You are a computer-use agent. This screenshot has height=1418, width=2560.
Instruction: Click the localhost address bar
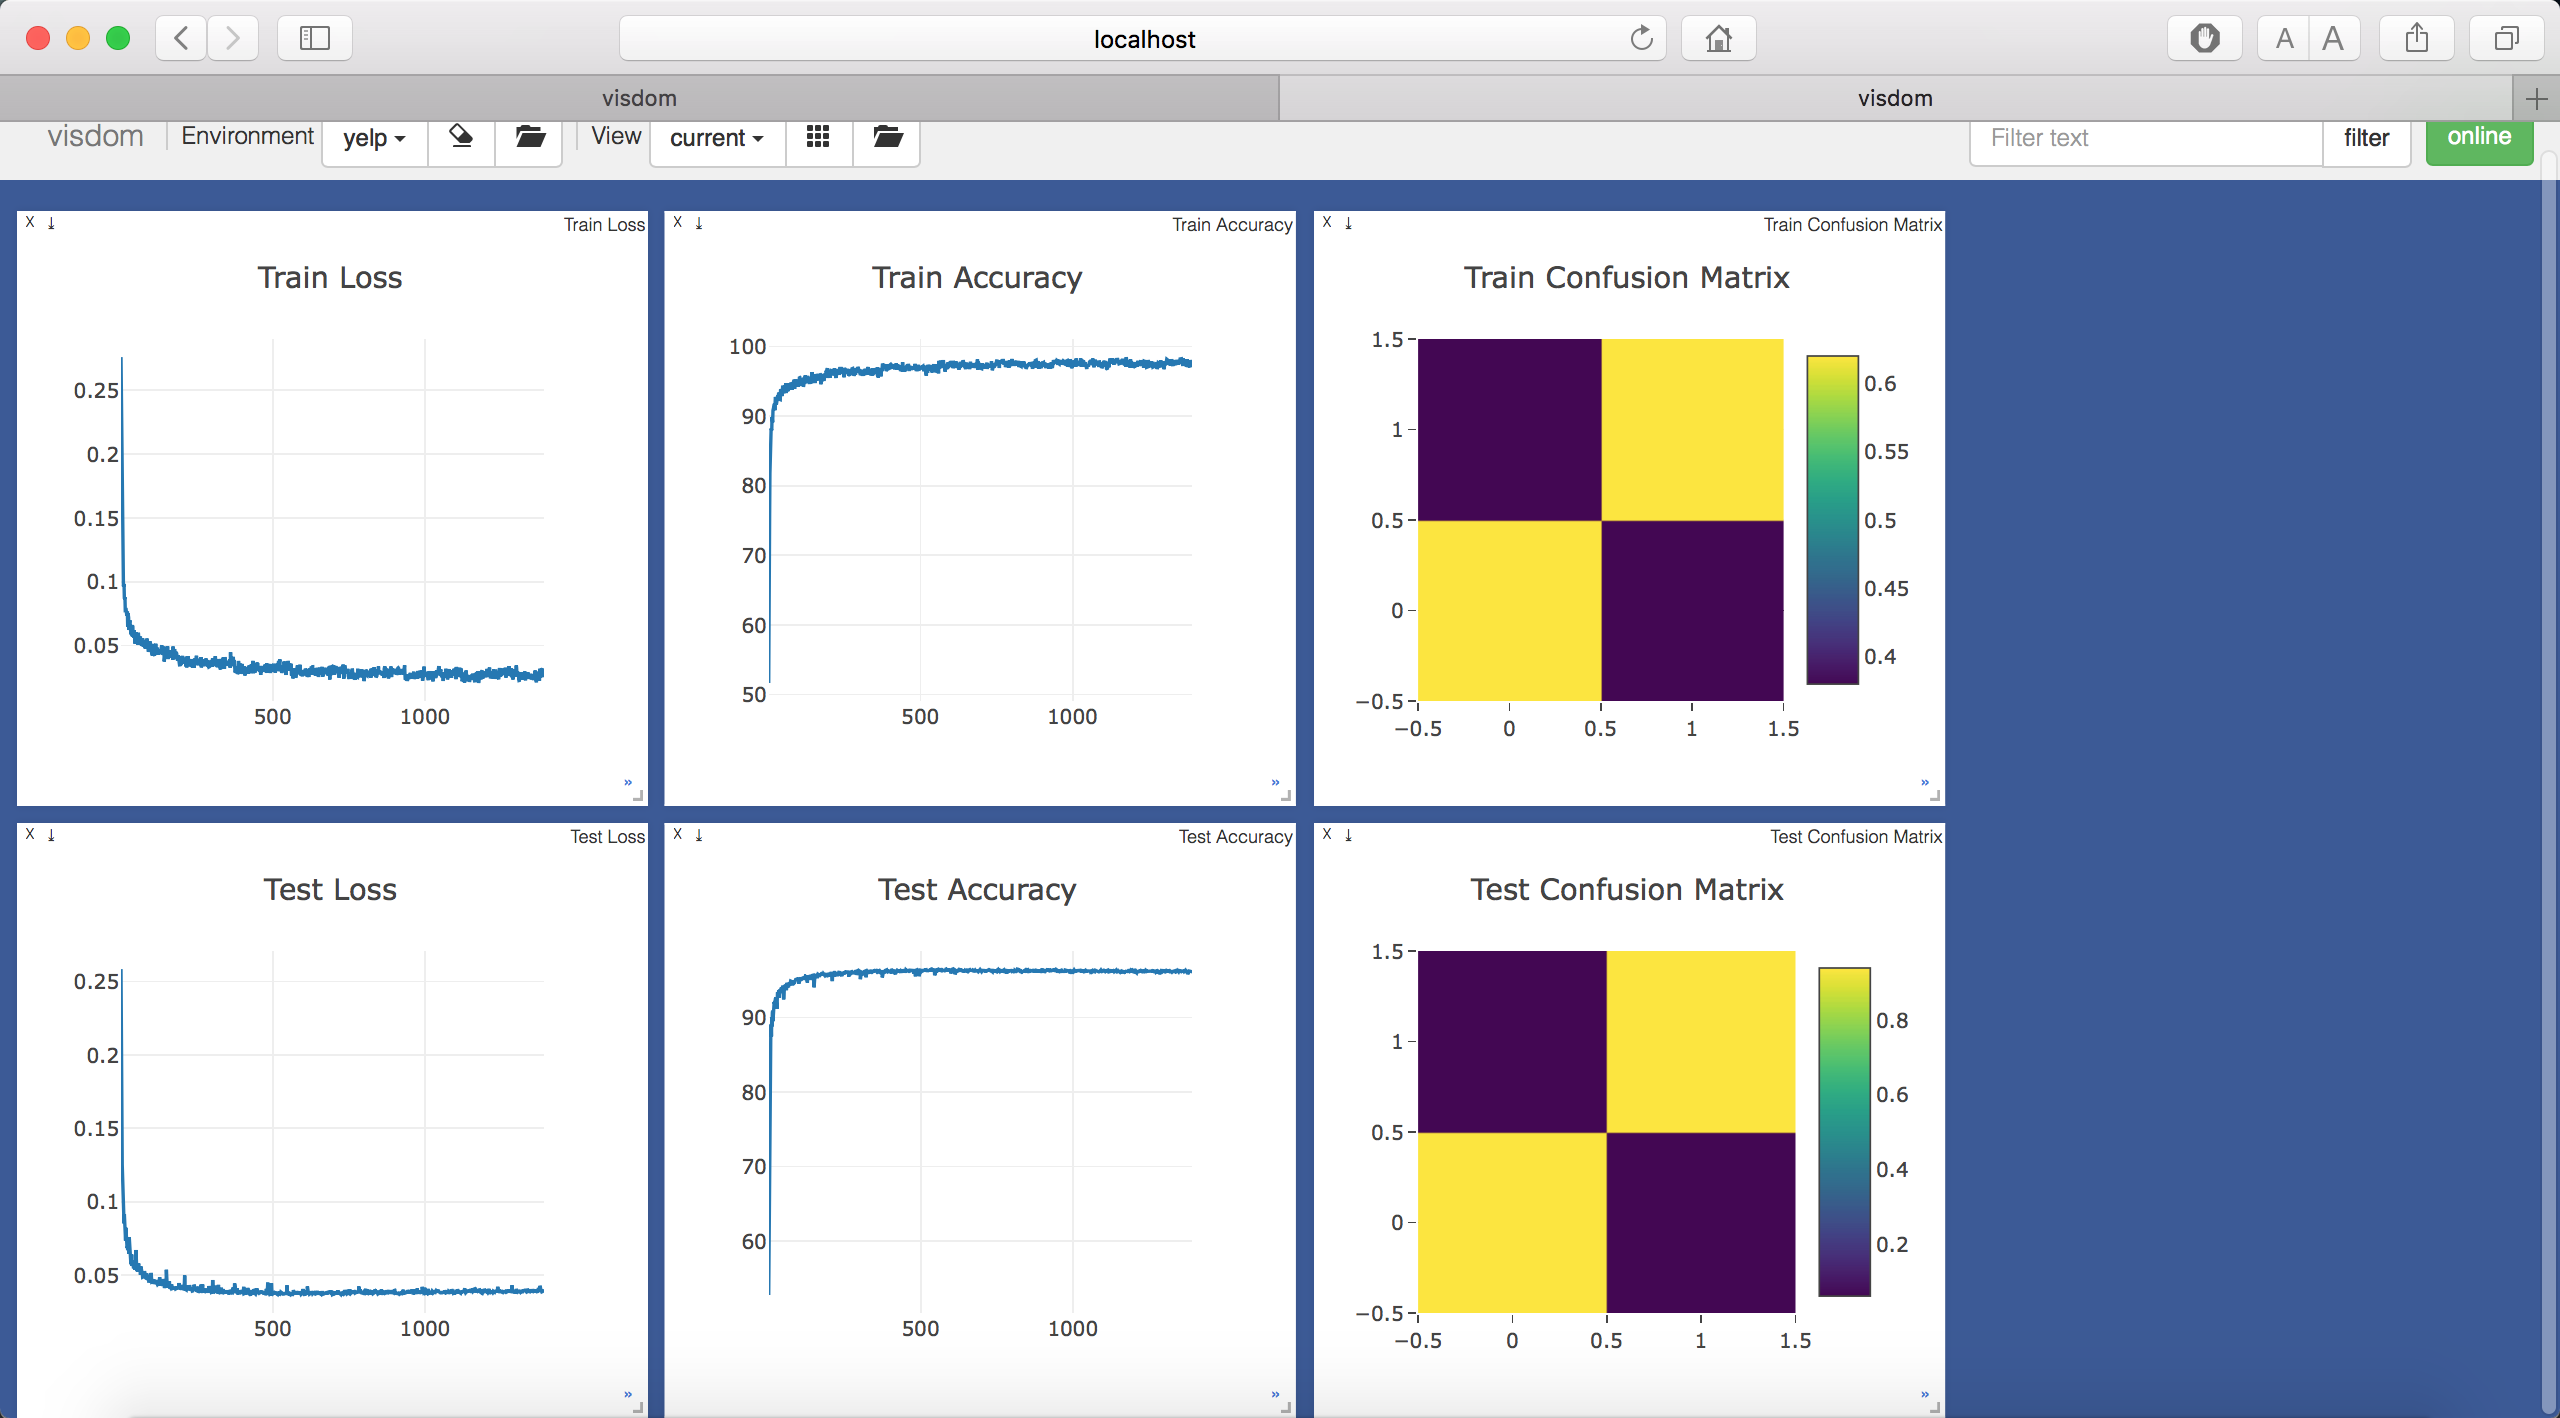1143,38
